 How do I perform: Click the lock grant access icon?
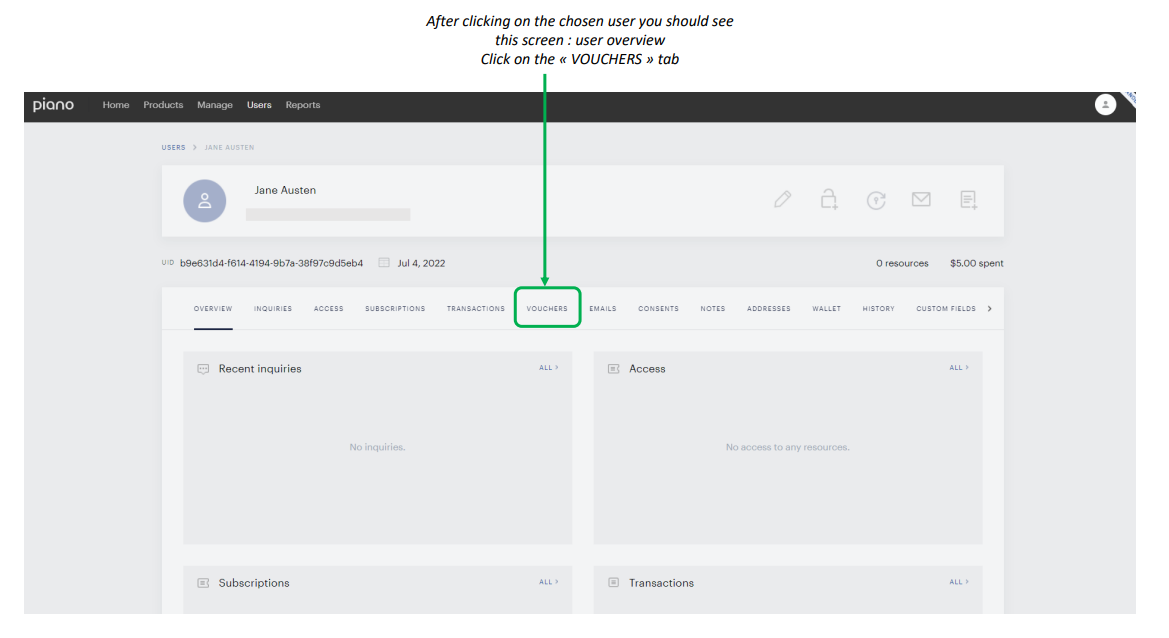click(829, 199)
